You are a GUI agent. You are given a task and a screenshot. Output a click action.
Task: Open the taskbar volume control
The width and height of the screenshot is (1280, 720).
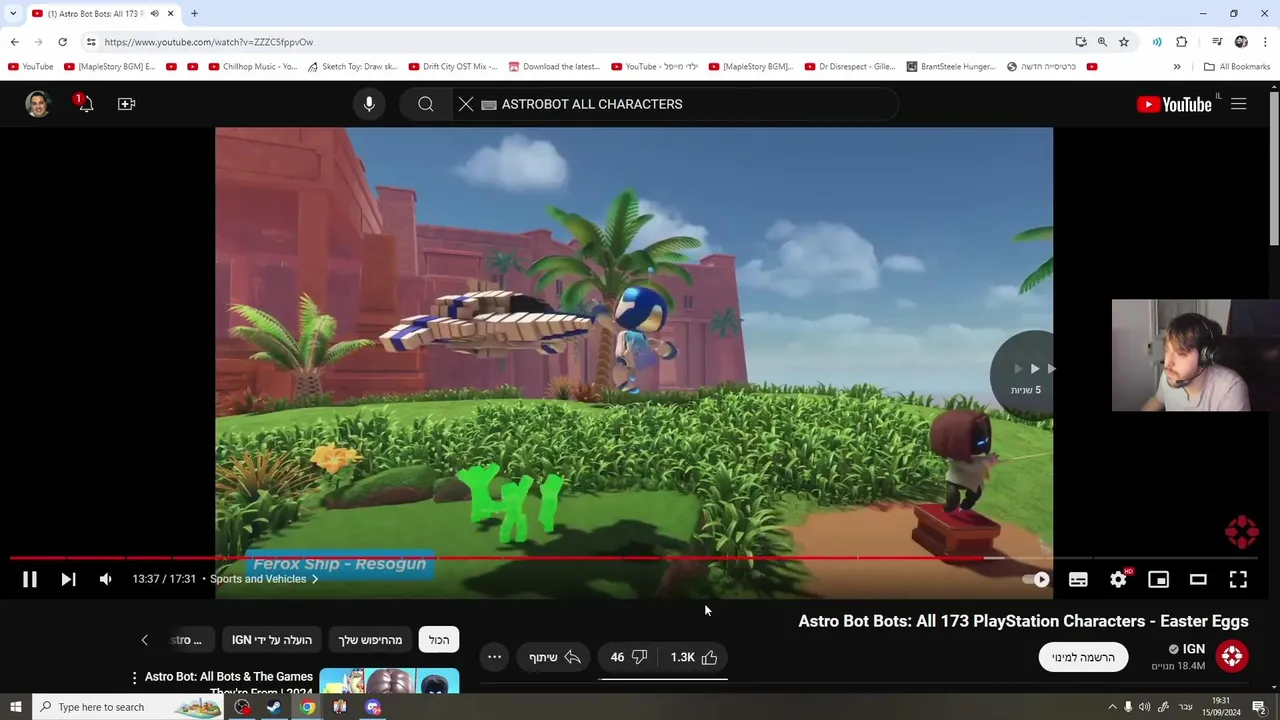1144,707
